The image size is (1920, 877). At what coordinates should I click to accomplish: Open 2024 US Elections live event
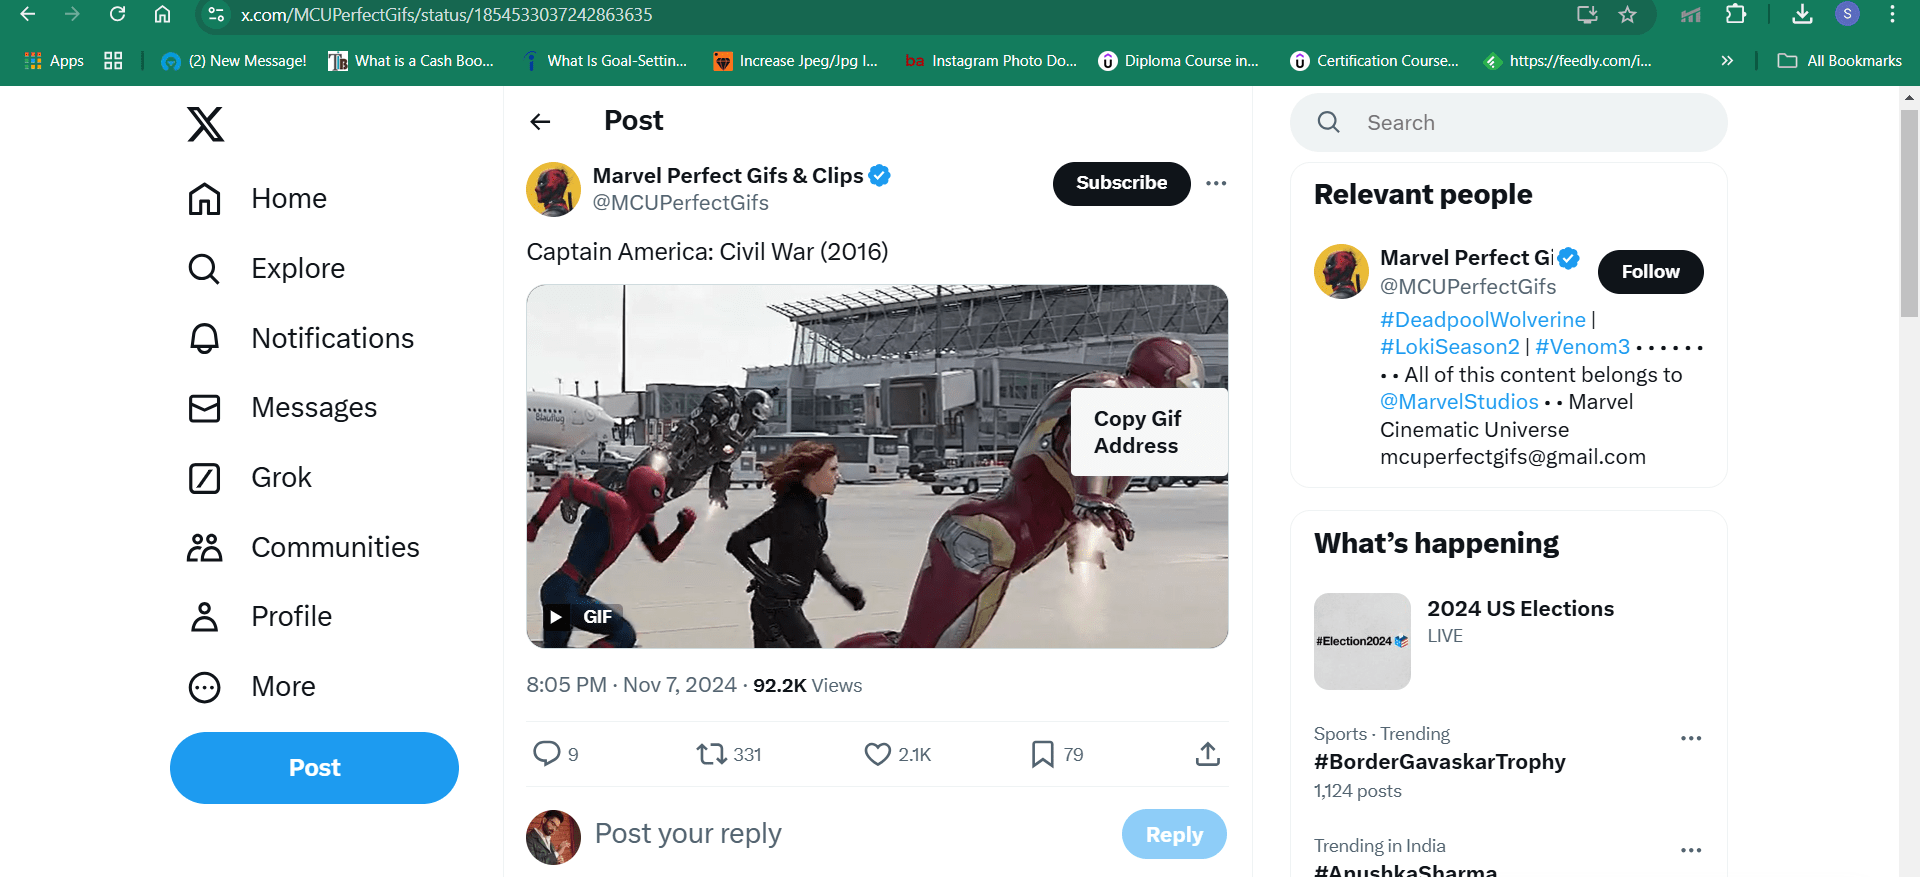(1520, 609)
